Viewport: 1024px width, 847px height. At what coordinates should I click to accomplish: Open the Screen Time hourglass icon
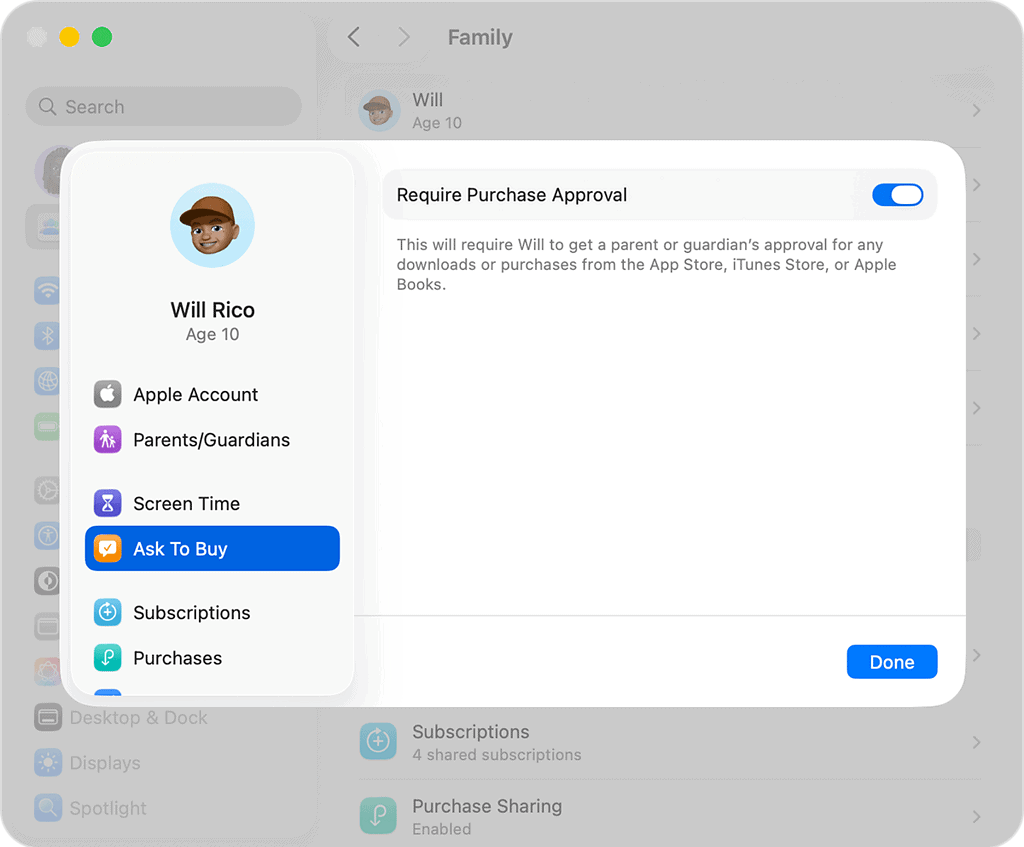click(107, 503)
